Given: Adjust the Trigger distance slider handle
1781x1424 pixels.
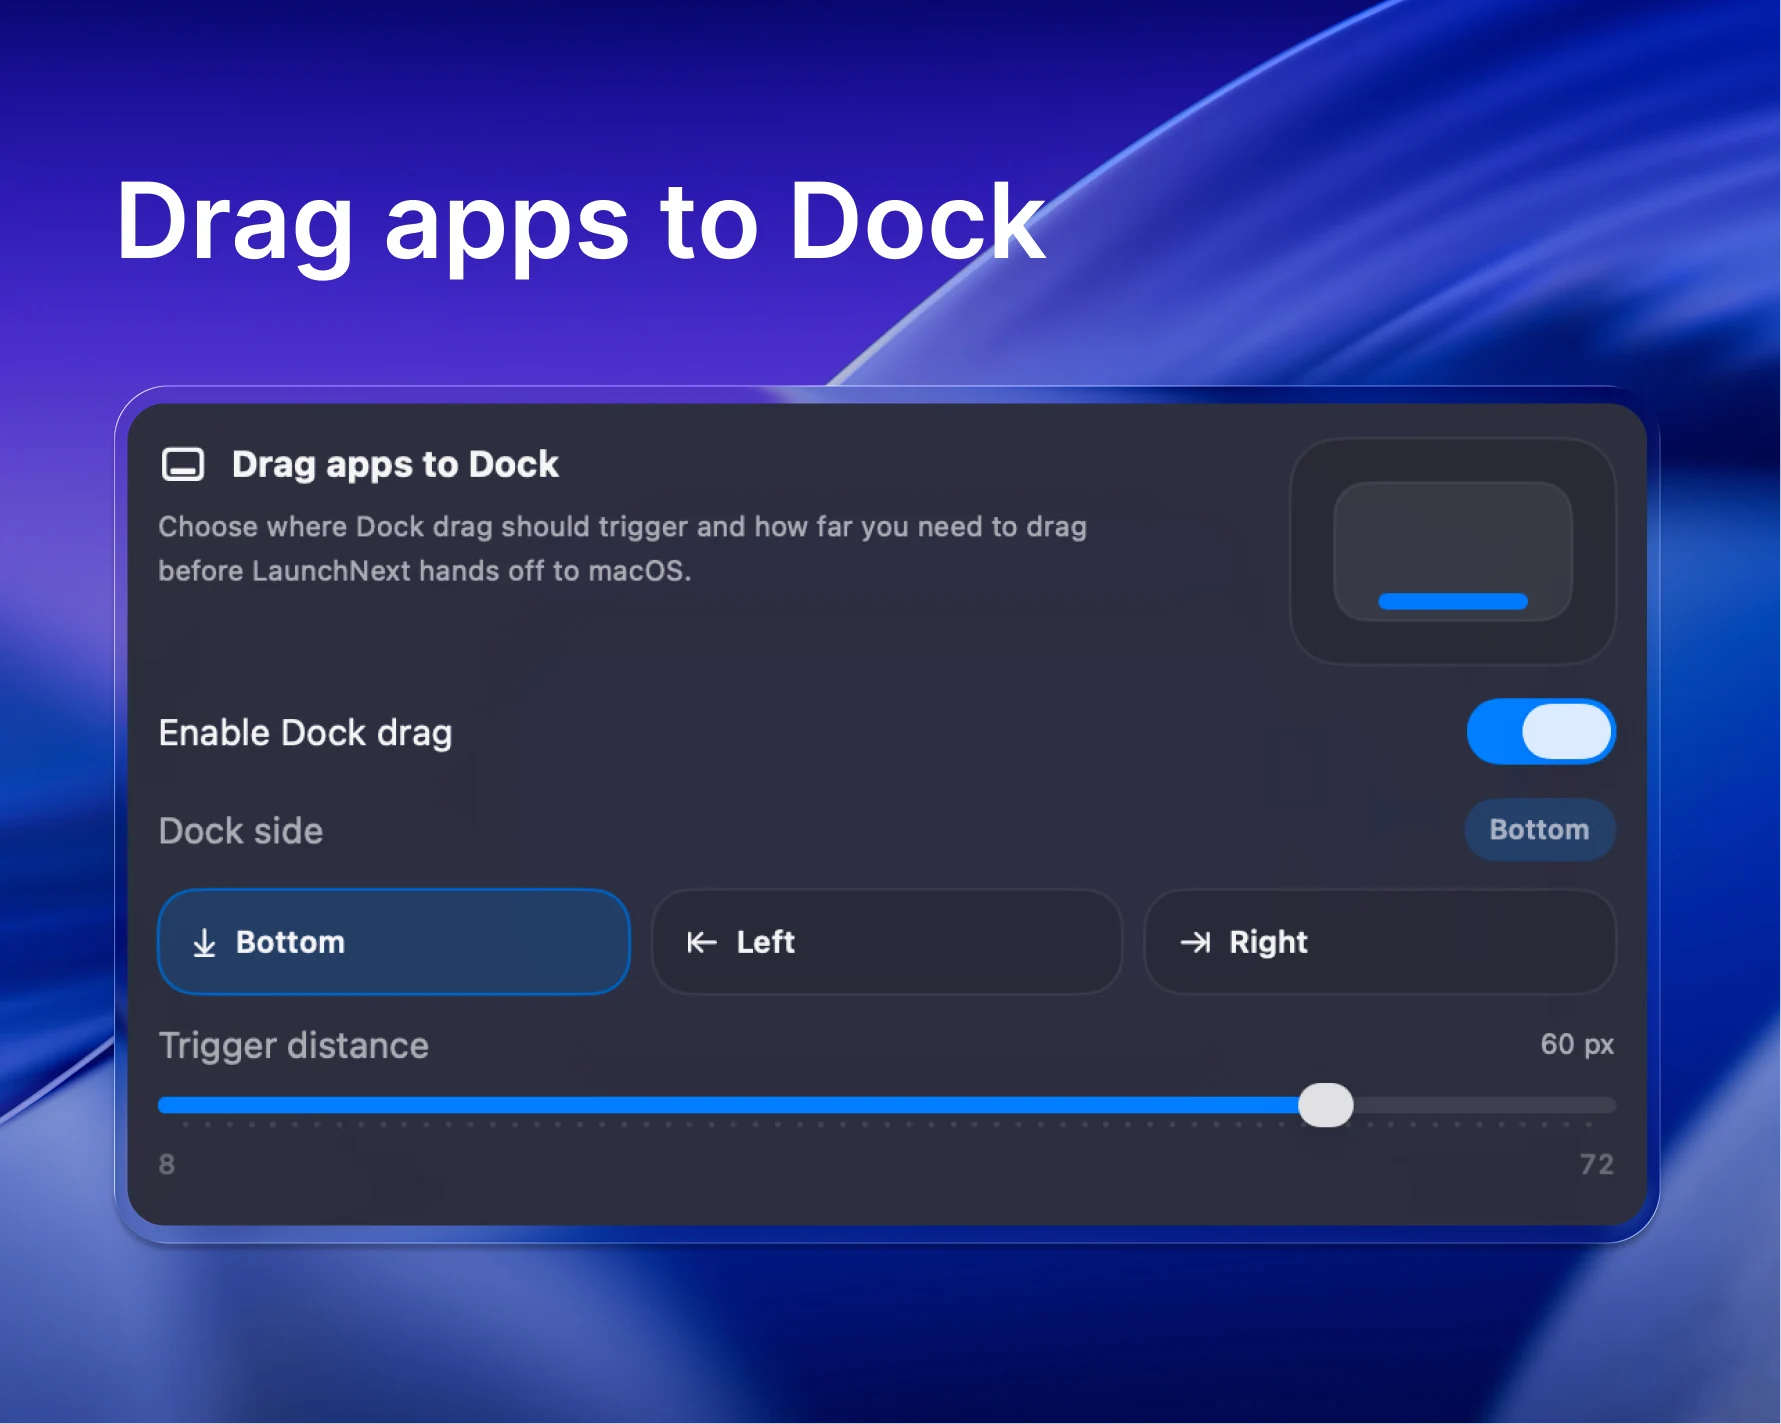Looking at the screenshot, I should click(1327, 1105).
